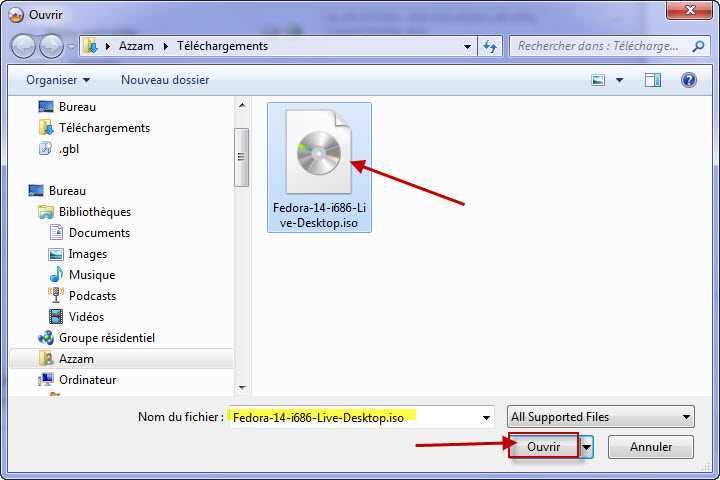Click the navigation pane scrollbar thumb
This screenshot has width=720, height=480.
tap(242, 158)
